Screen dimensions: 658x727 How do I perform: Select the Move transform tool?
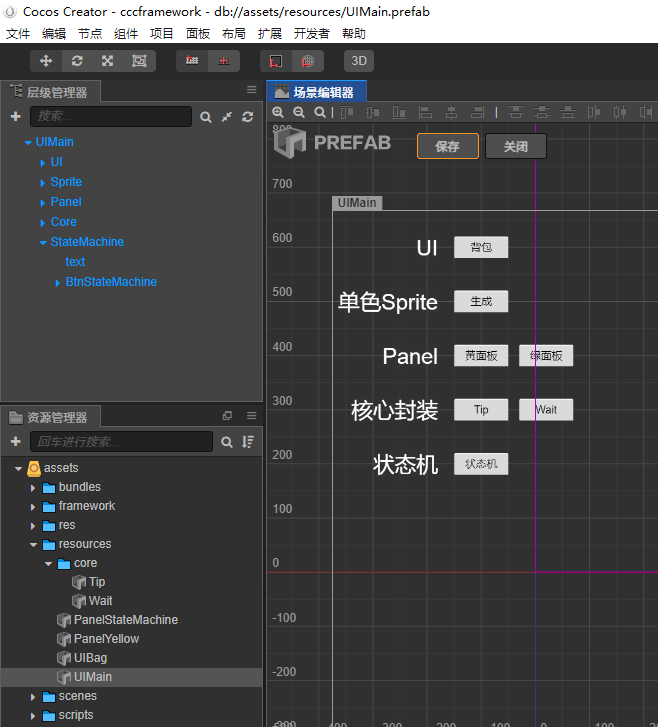coord(46,61)
